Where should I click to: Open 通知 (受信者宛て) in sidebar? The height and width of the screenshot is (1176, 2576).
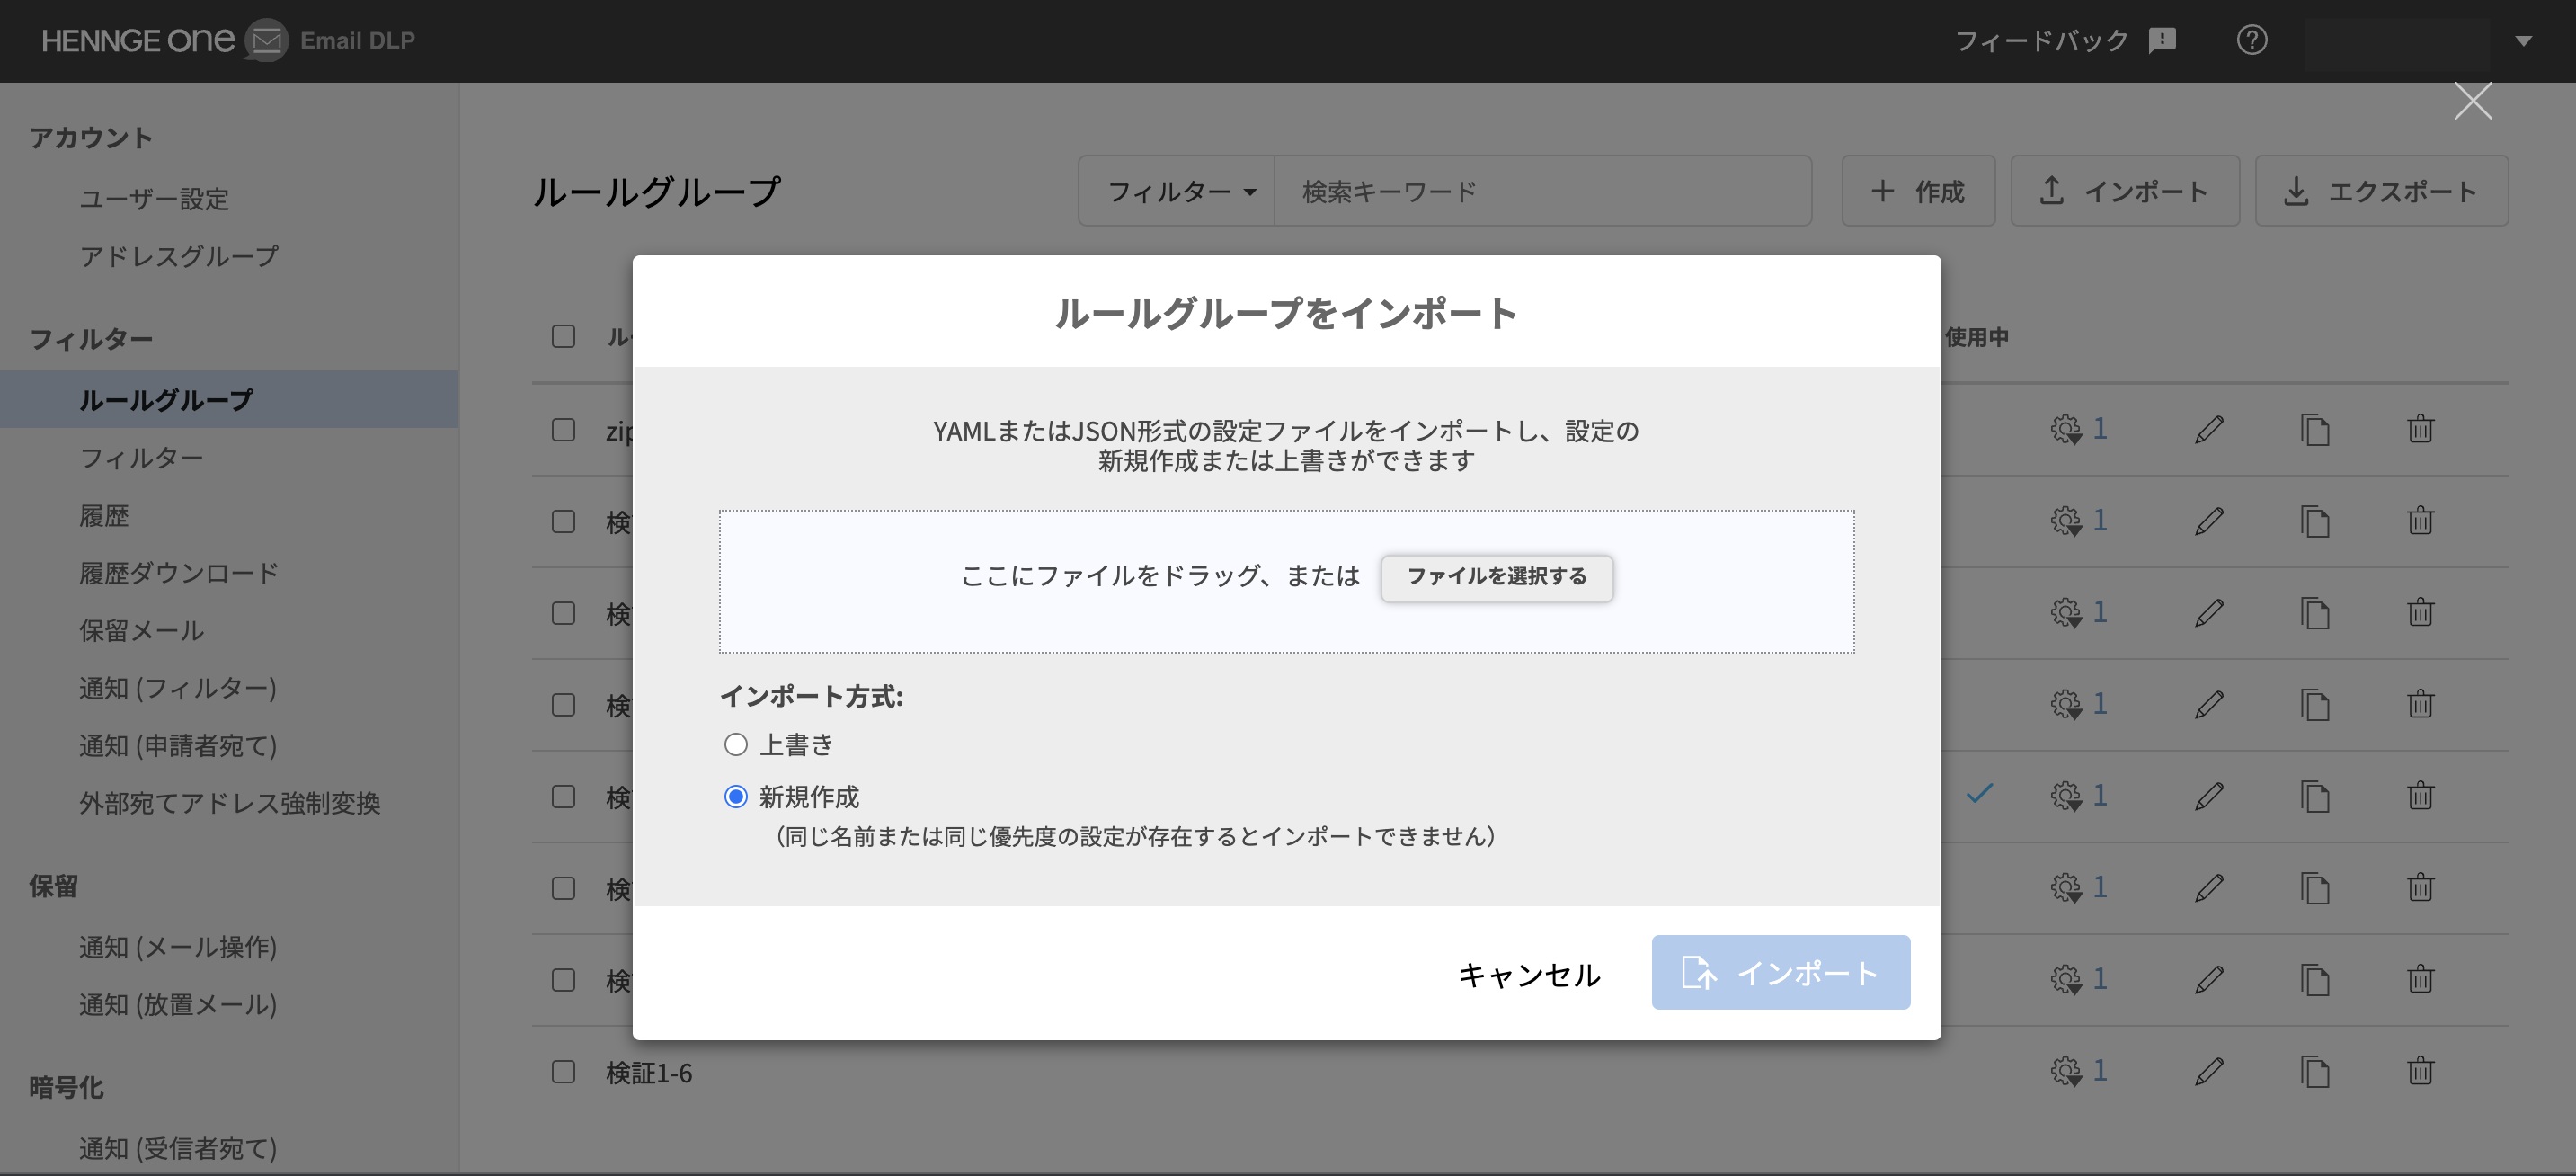(178, 1149)
